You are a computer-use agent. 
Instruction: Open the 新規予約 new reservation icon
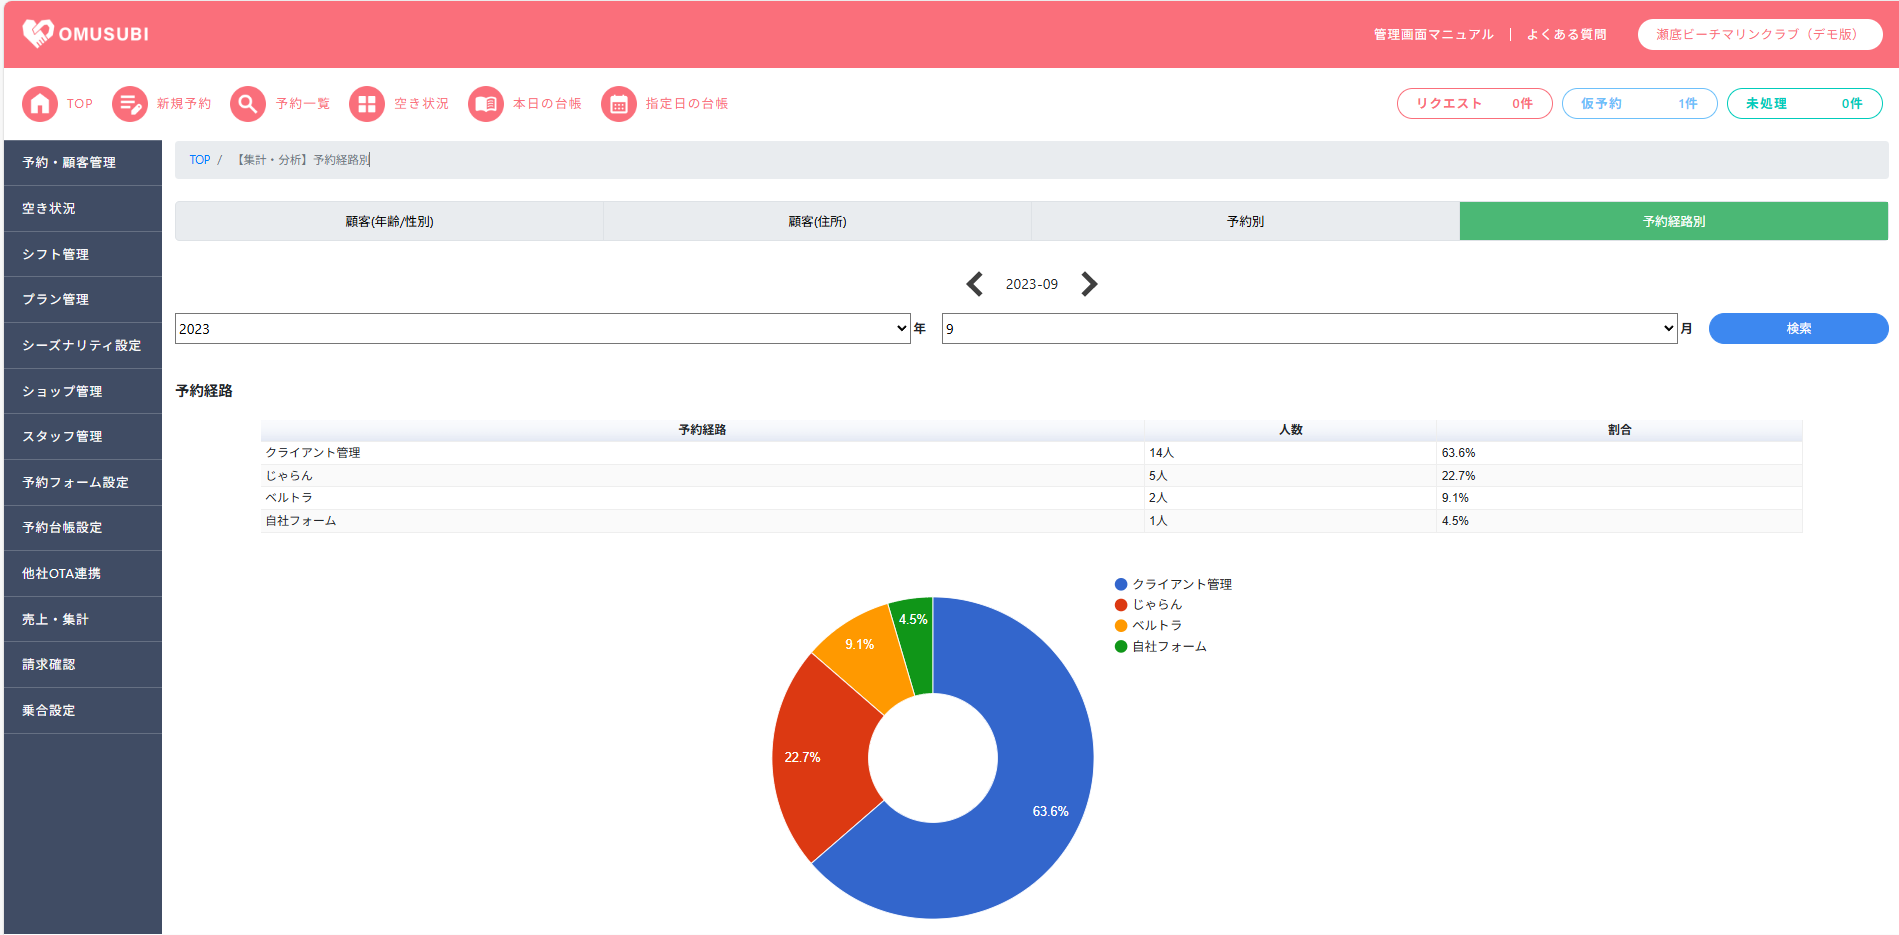tap(129, 104)
